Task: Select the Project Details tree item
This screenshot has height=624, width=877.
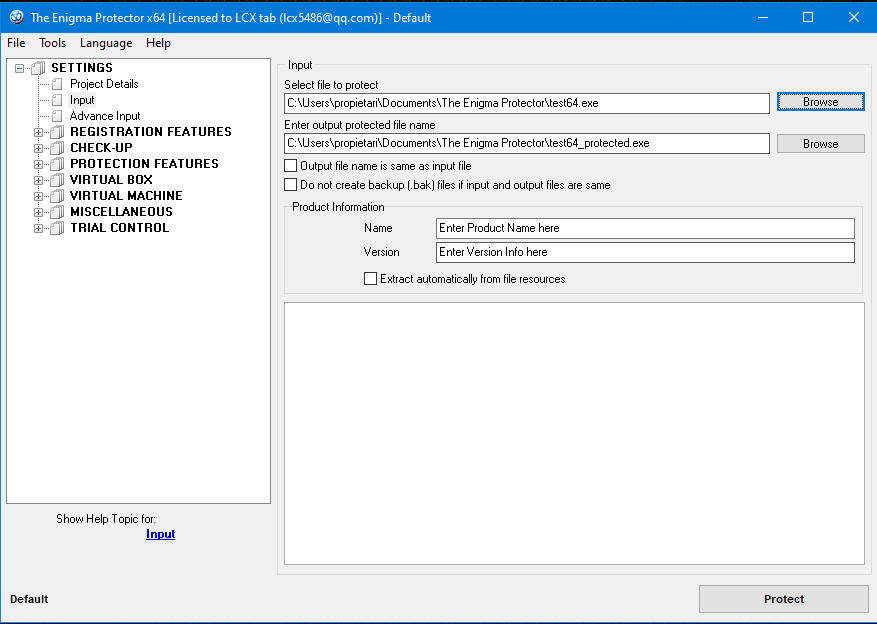Action: [104, 84]
